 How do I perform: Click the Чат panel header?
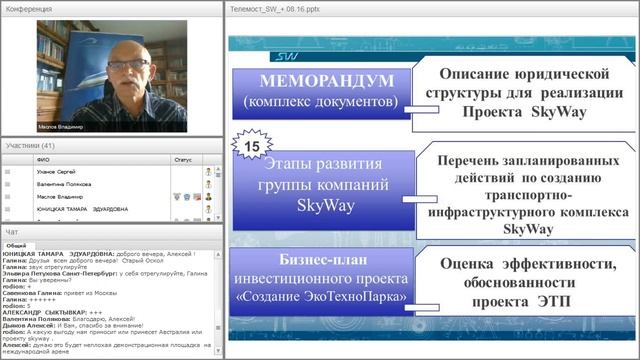point(112,232)
